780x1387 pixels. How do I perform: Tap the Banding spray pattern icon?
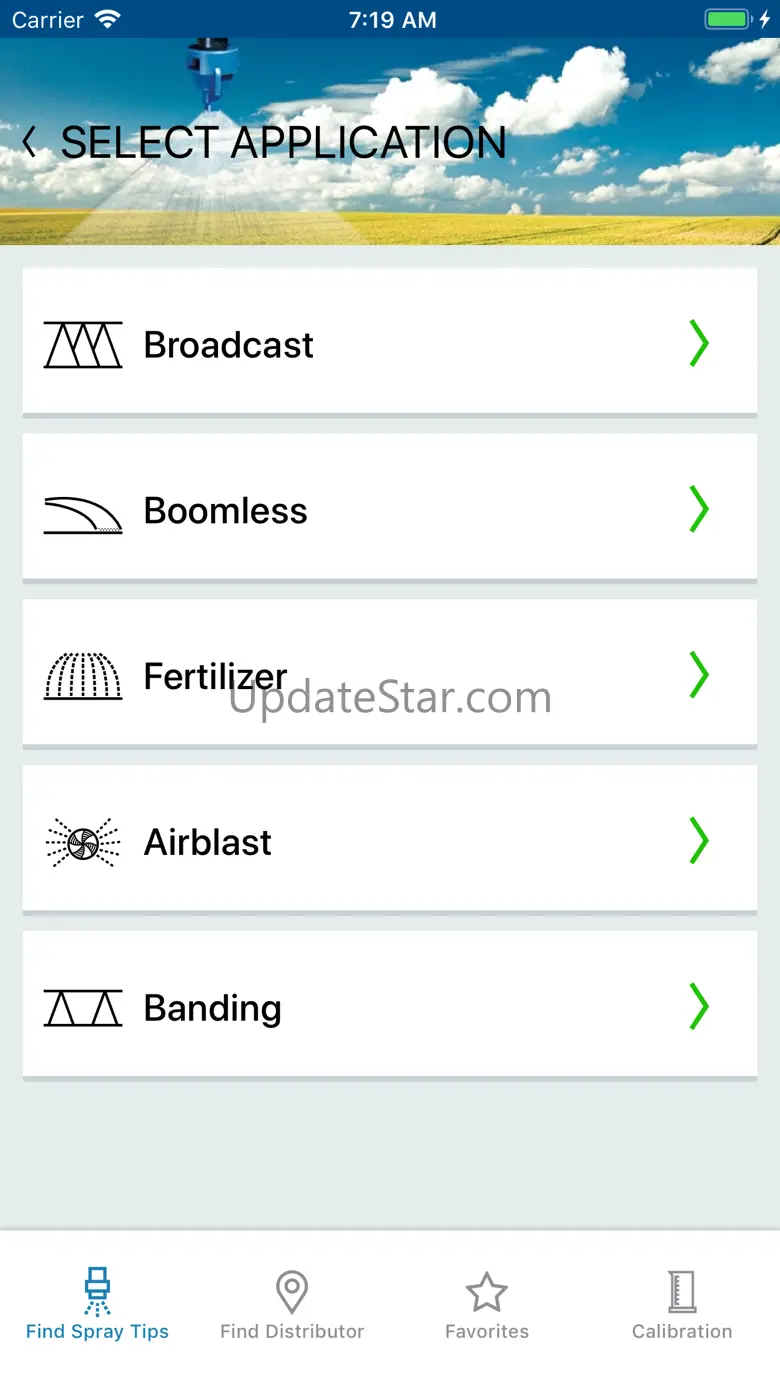[83, 1008]
